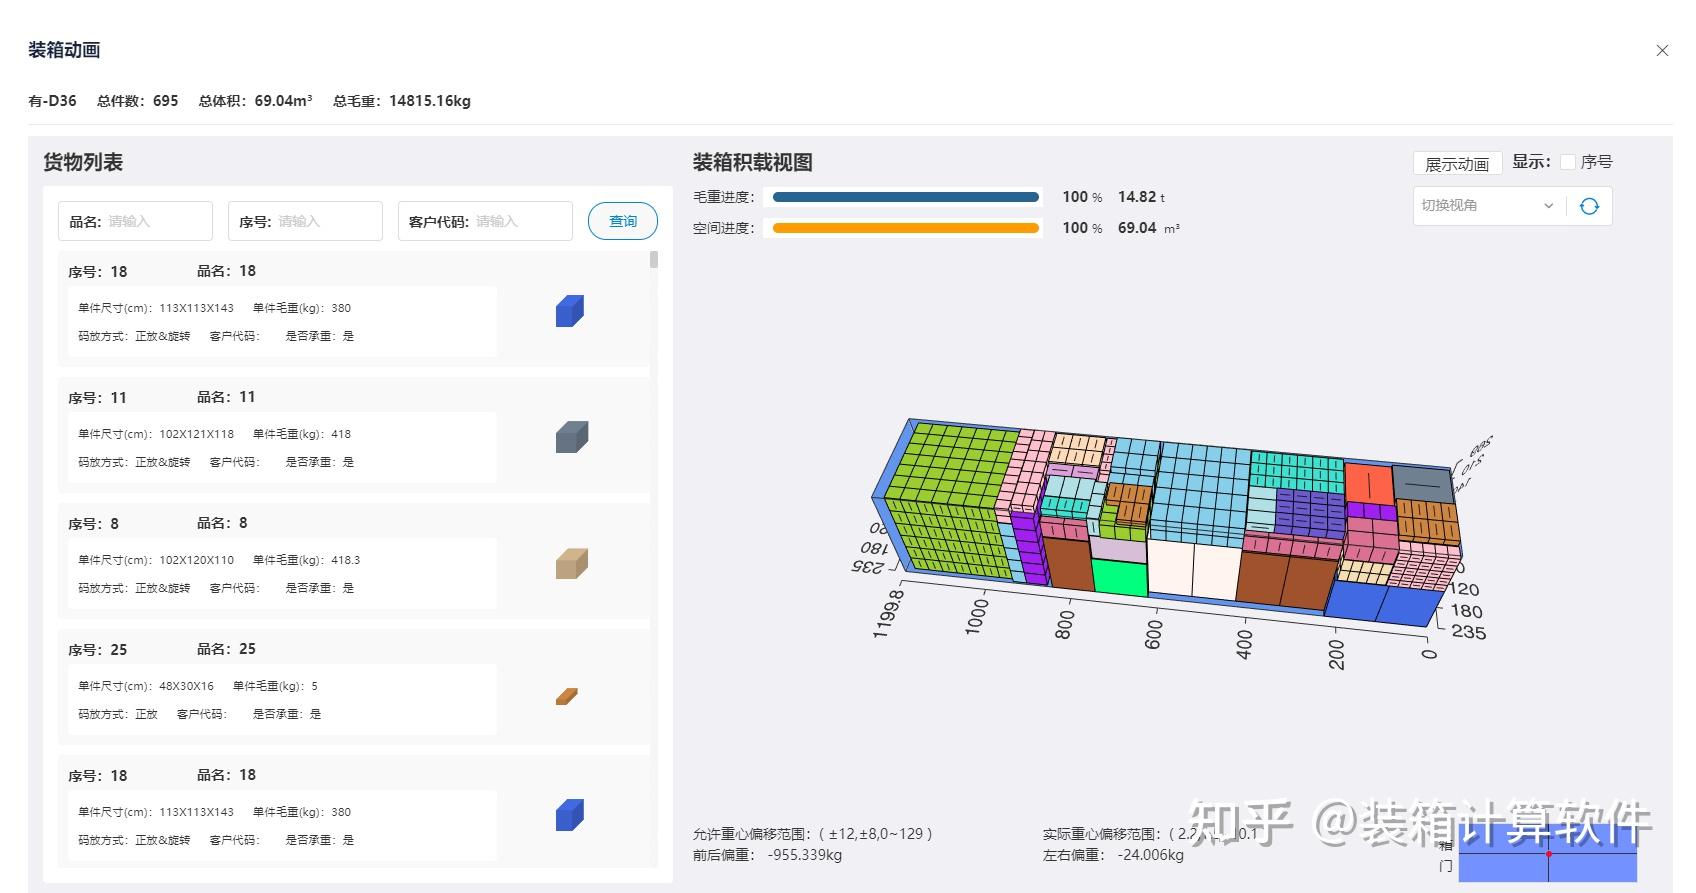Click the 毛重进度 progress bar
Image resolution: width=1696 pixels, height=893 pixels.
tap(906, 197)
